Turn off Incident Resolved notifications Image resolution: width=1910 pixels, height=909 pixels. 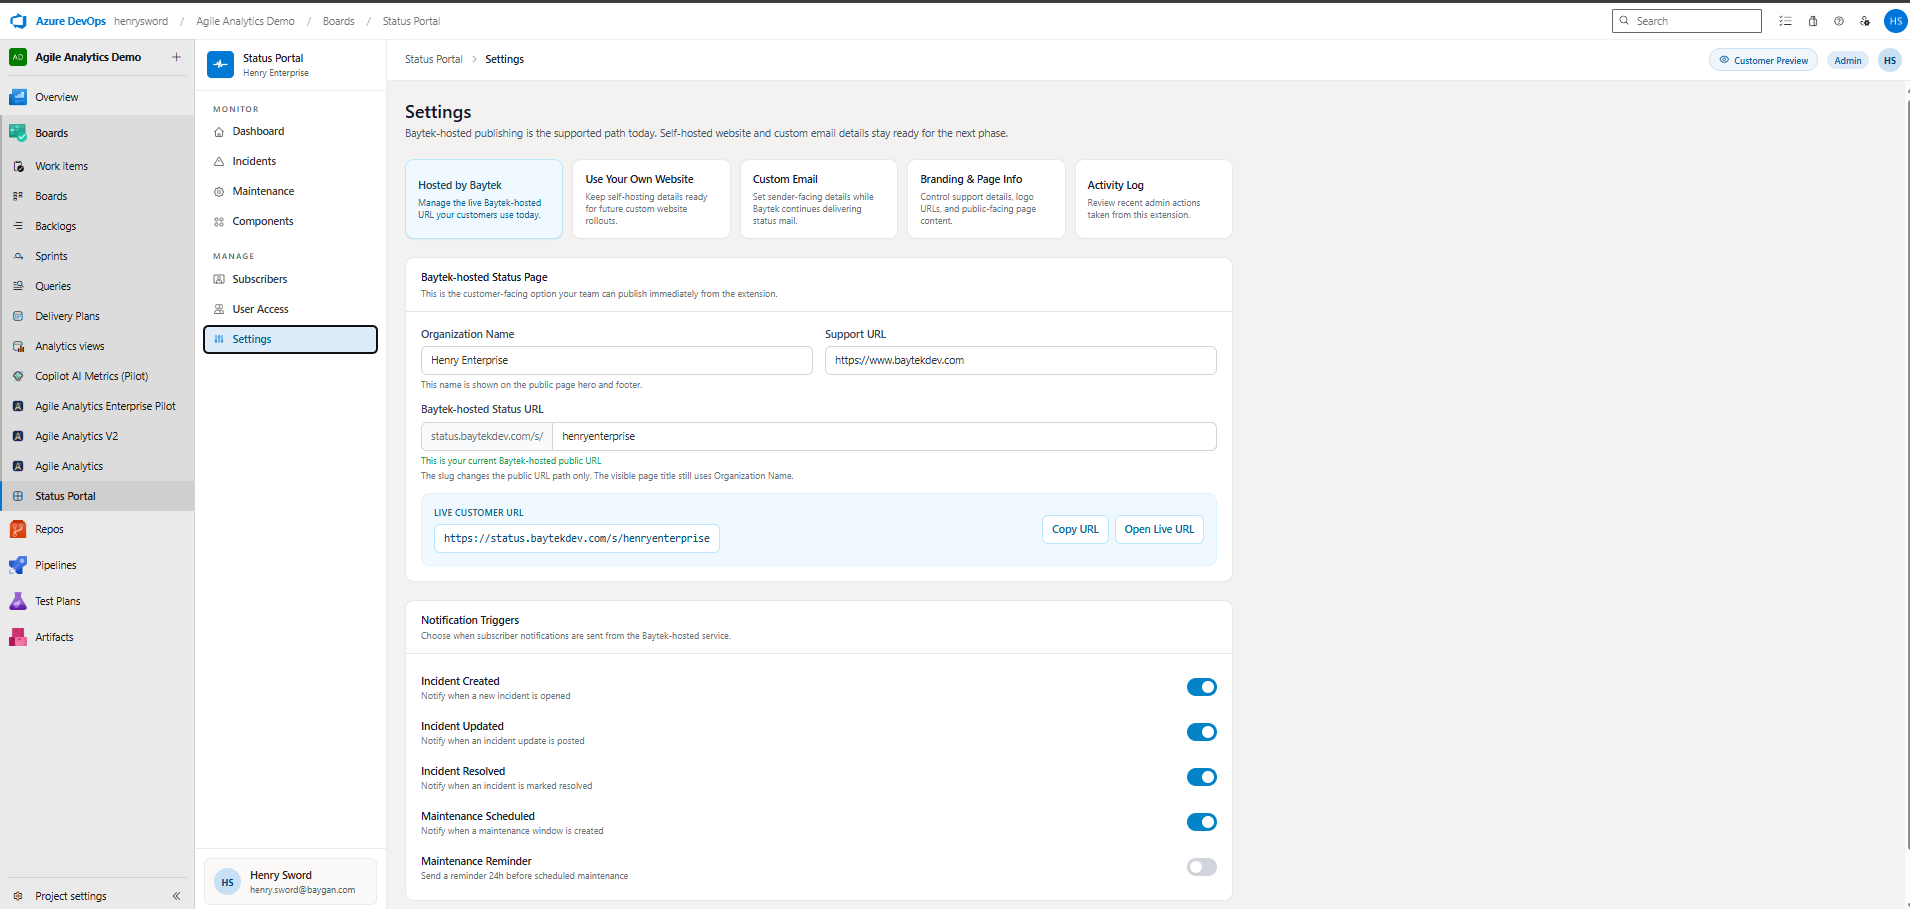tap(1201, 777)
